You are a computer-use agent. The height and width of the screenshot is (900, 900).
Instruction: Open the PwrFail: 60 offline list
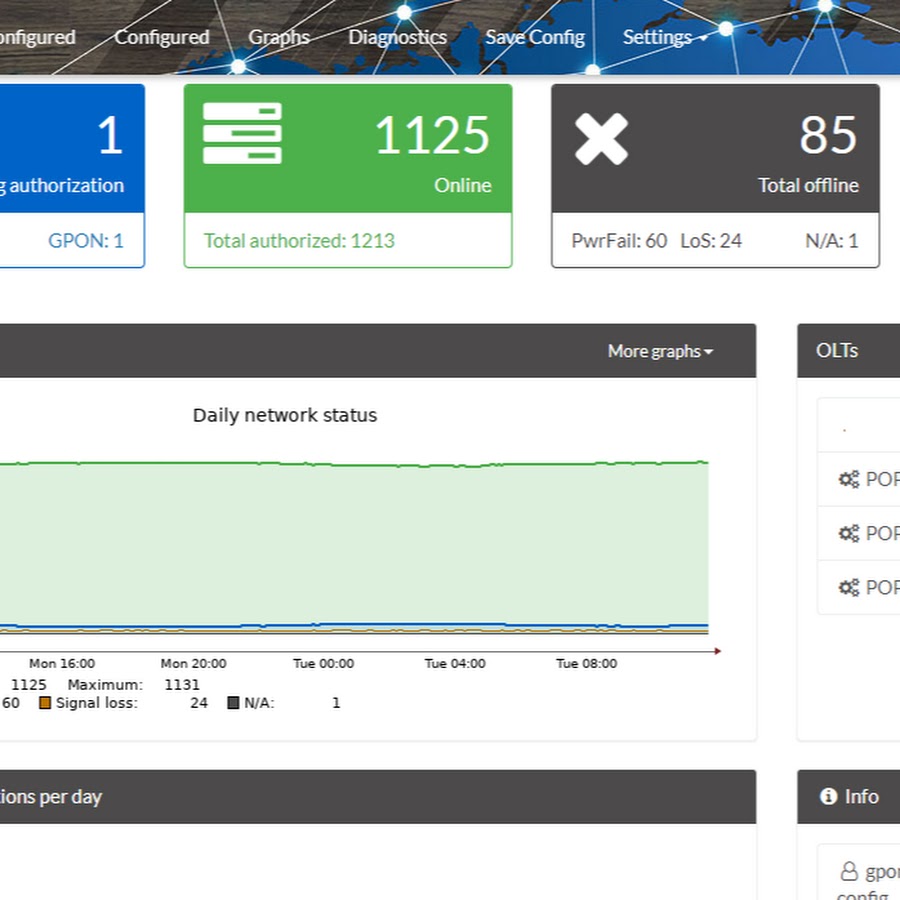[x=619, y=240]
